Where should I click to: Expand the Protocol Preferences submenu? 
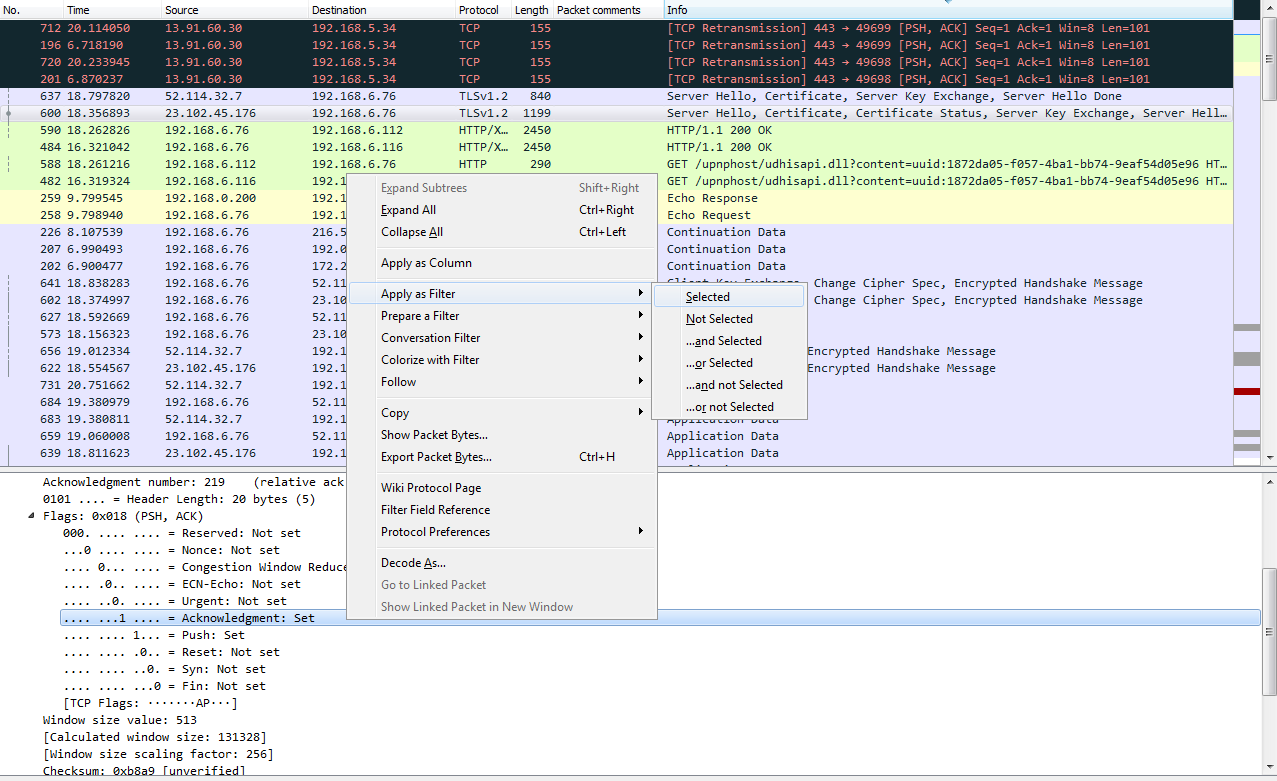click(x=435, y=532)
